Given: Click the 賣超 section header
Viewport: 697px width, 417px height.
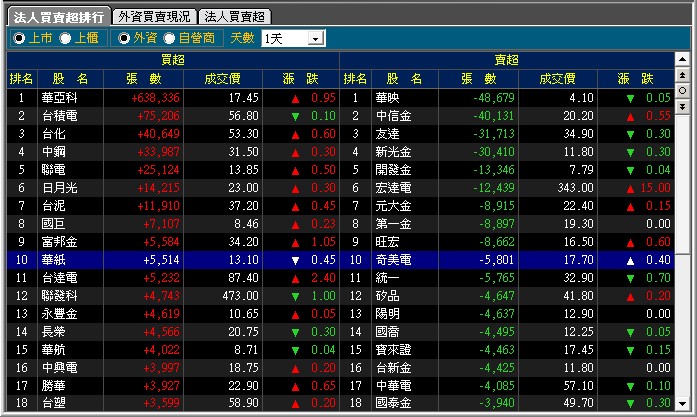Looking at the screenshot, I should (507, 60).
